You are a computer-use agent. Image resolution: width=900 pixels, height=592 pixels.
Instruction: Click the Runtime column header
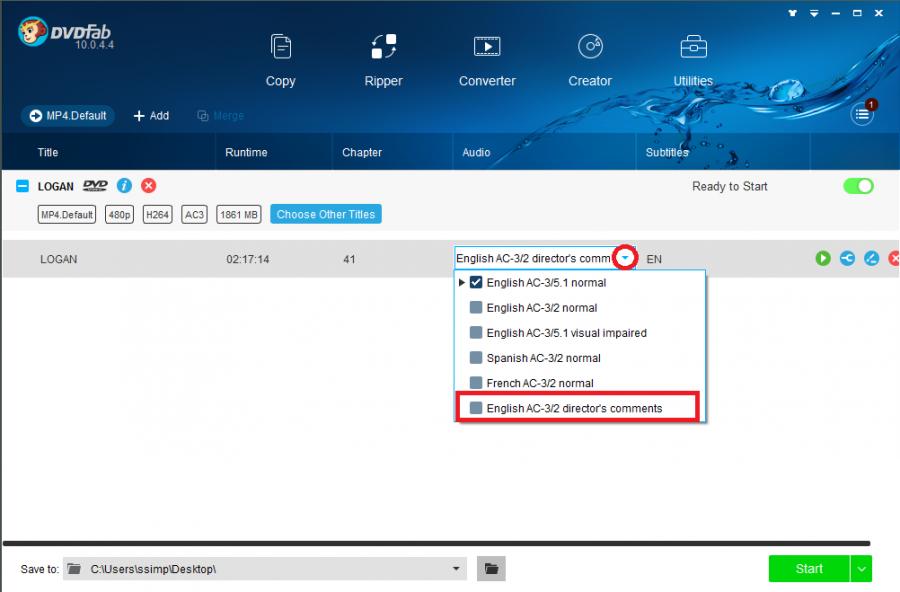[x=246, y=152]
